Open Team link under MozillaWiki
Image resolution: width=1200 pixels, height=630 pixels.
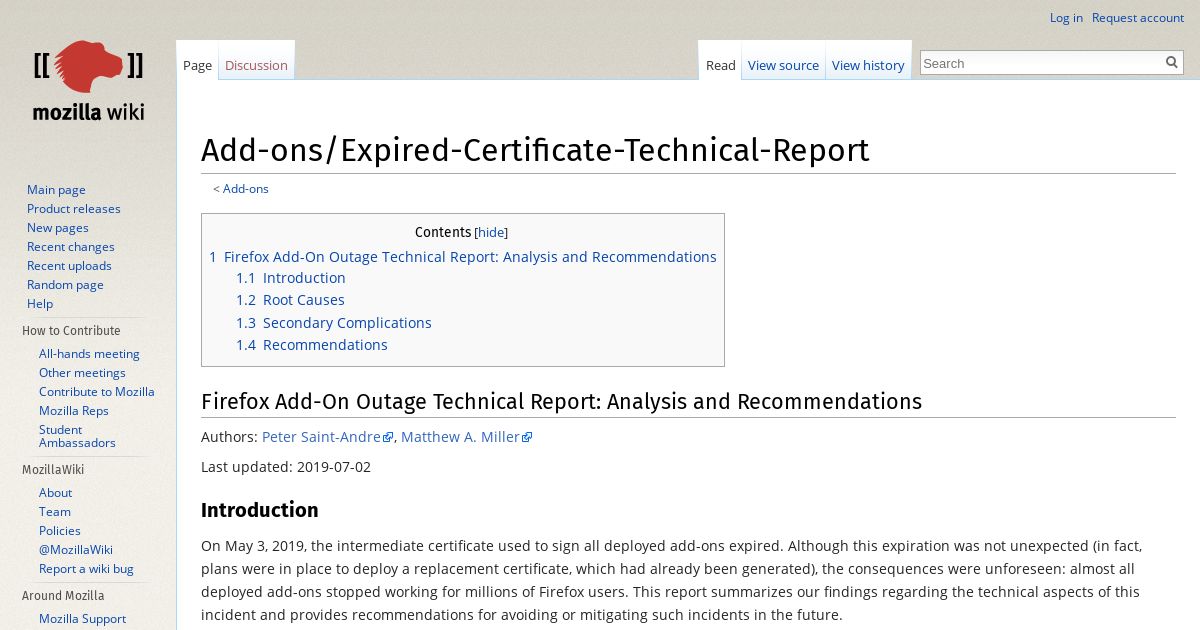[x=55, y=512]
